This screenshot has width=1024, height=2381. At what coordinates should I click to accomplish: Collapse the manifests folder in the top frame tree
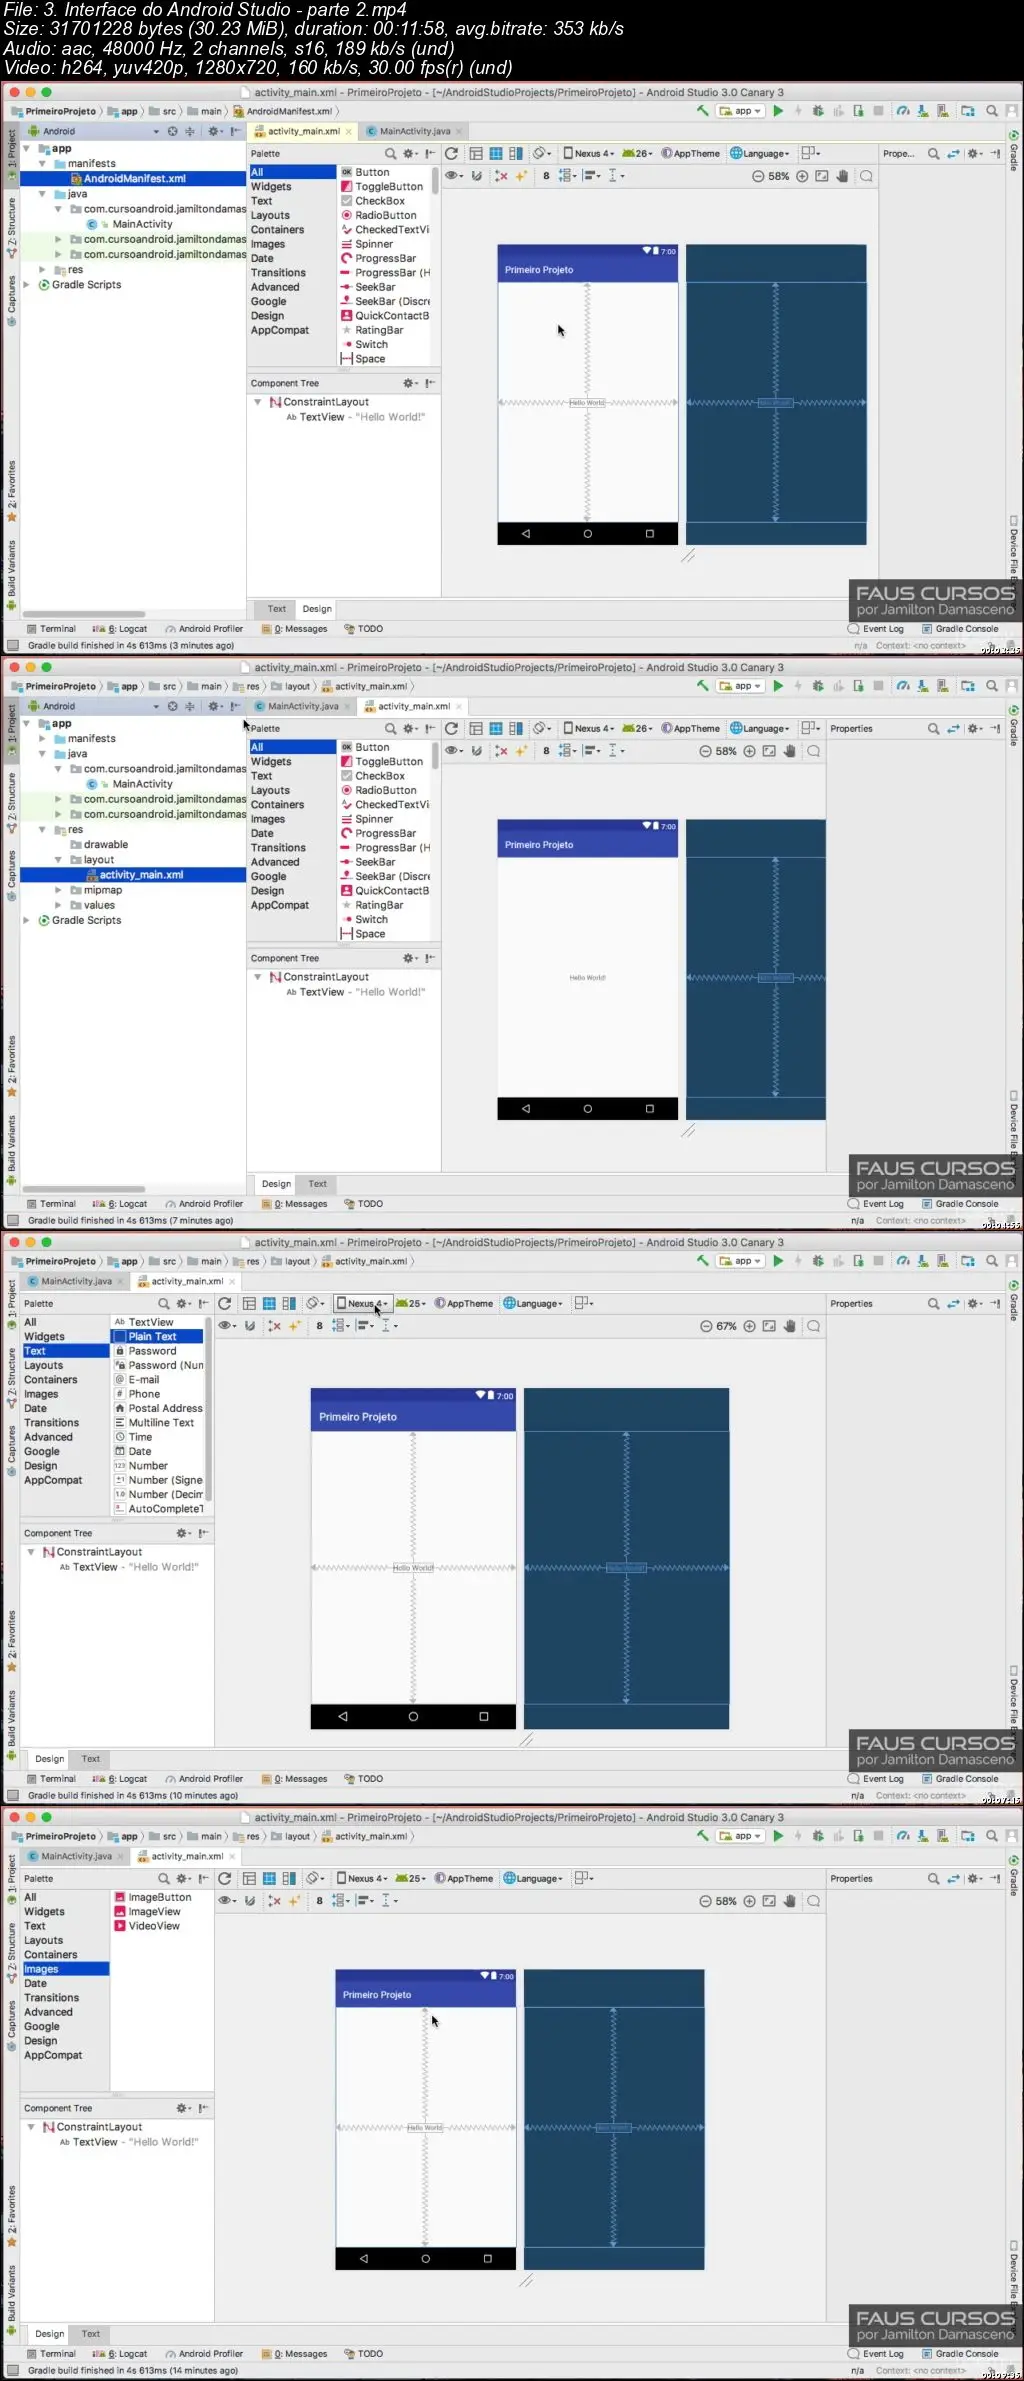tap(43, 164)
